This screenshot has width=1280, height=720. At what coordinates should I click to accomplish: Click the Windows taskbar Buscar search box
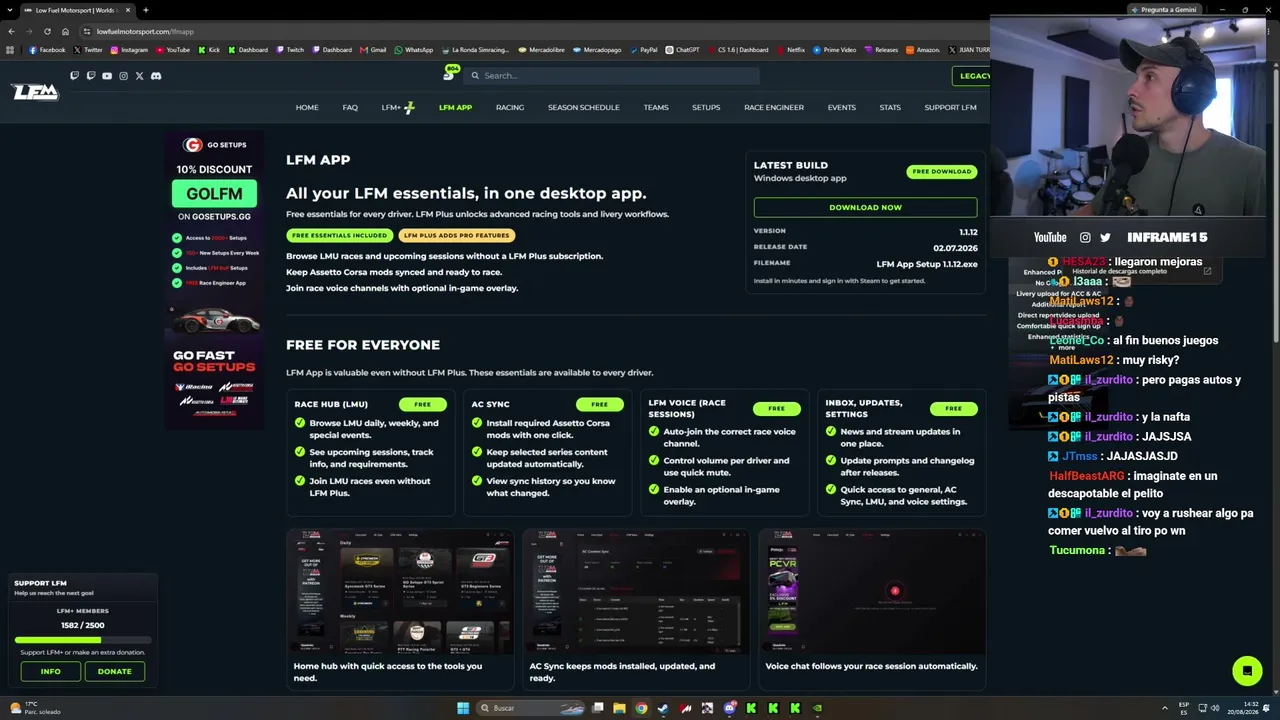[x=532, y=708]
